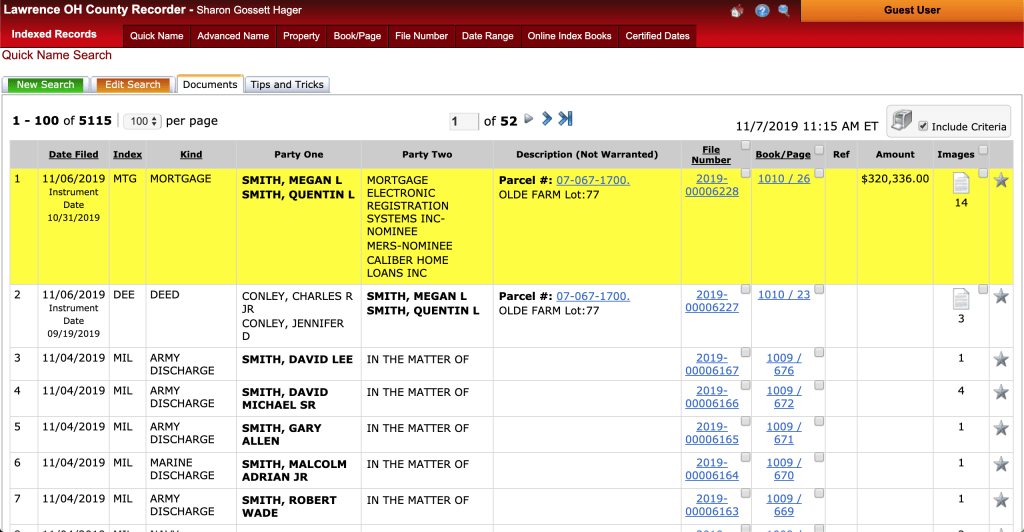Go to the next results page arrow
The image size is (1024, 532).
[528, 119]
